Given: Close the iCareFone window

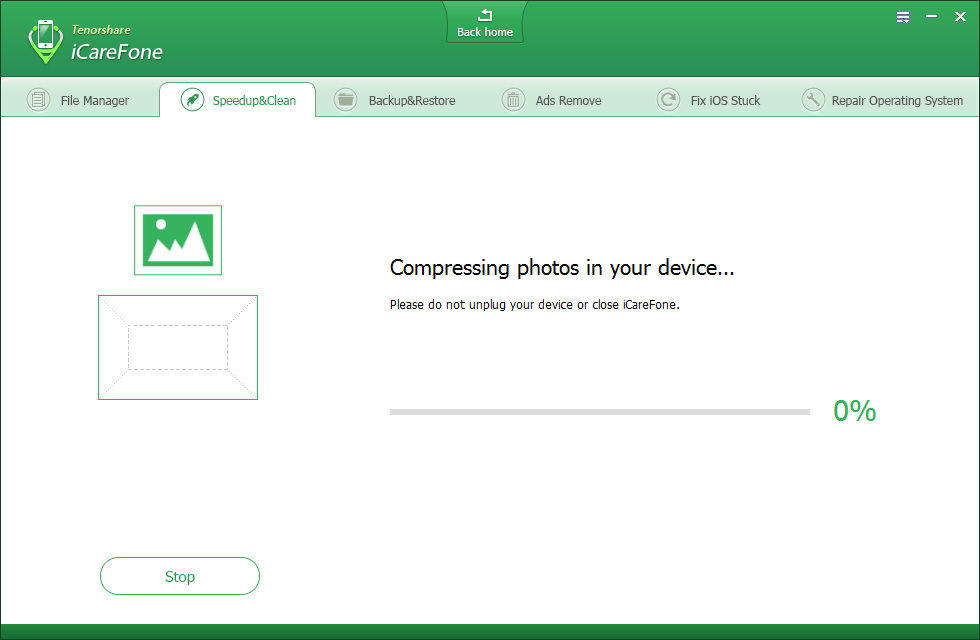Looking at the screenshot, I should (x=960, y=17).
